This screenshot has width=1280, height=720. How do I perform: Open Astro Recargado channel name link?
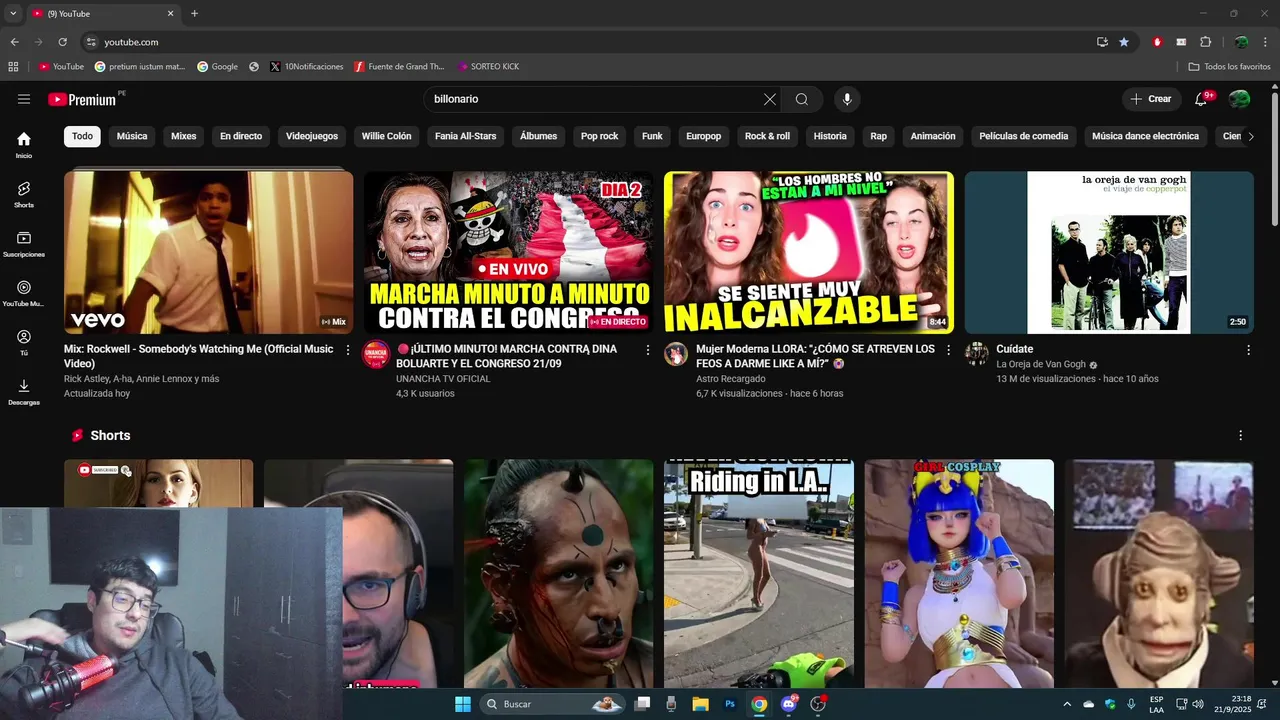point(731,379)
